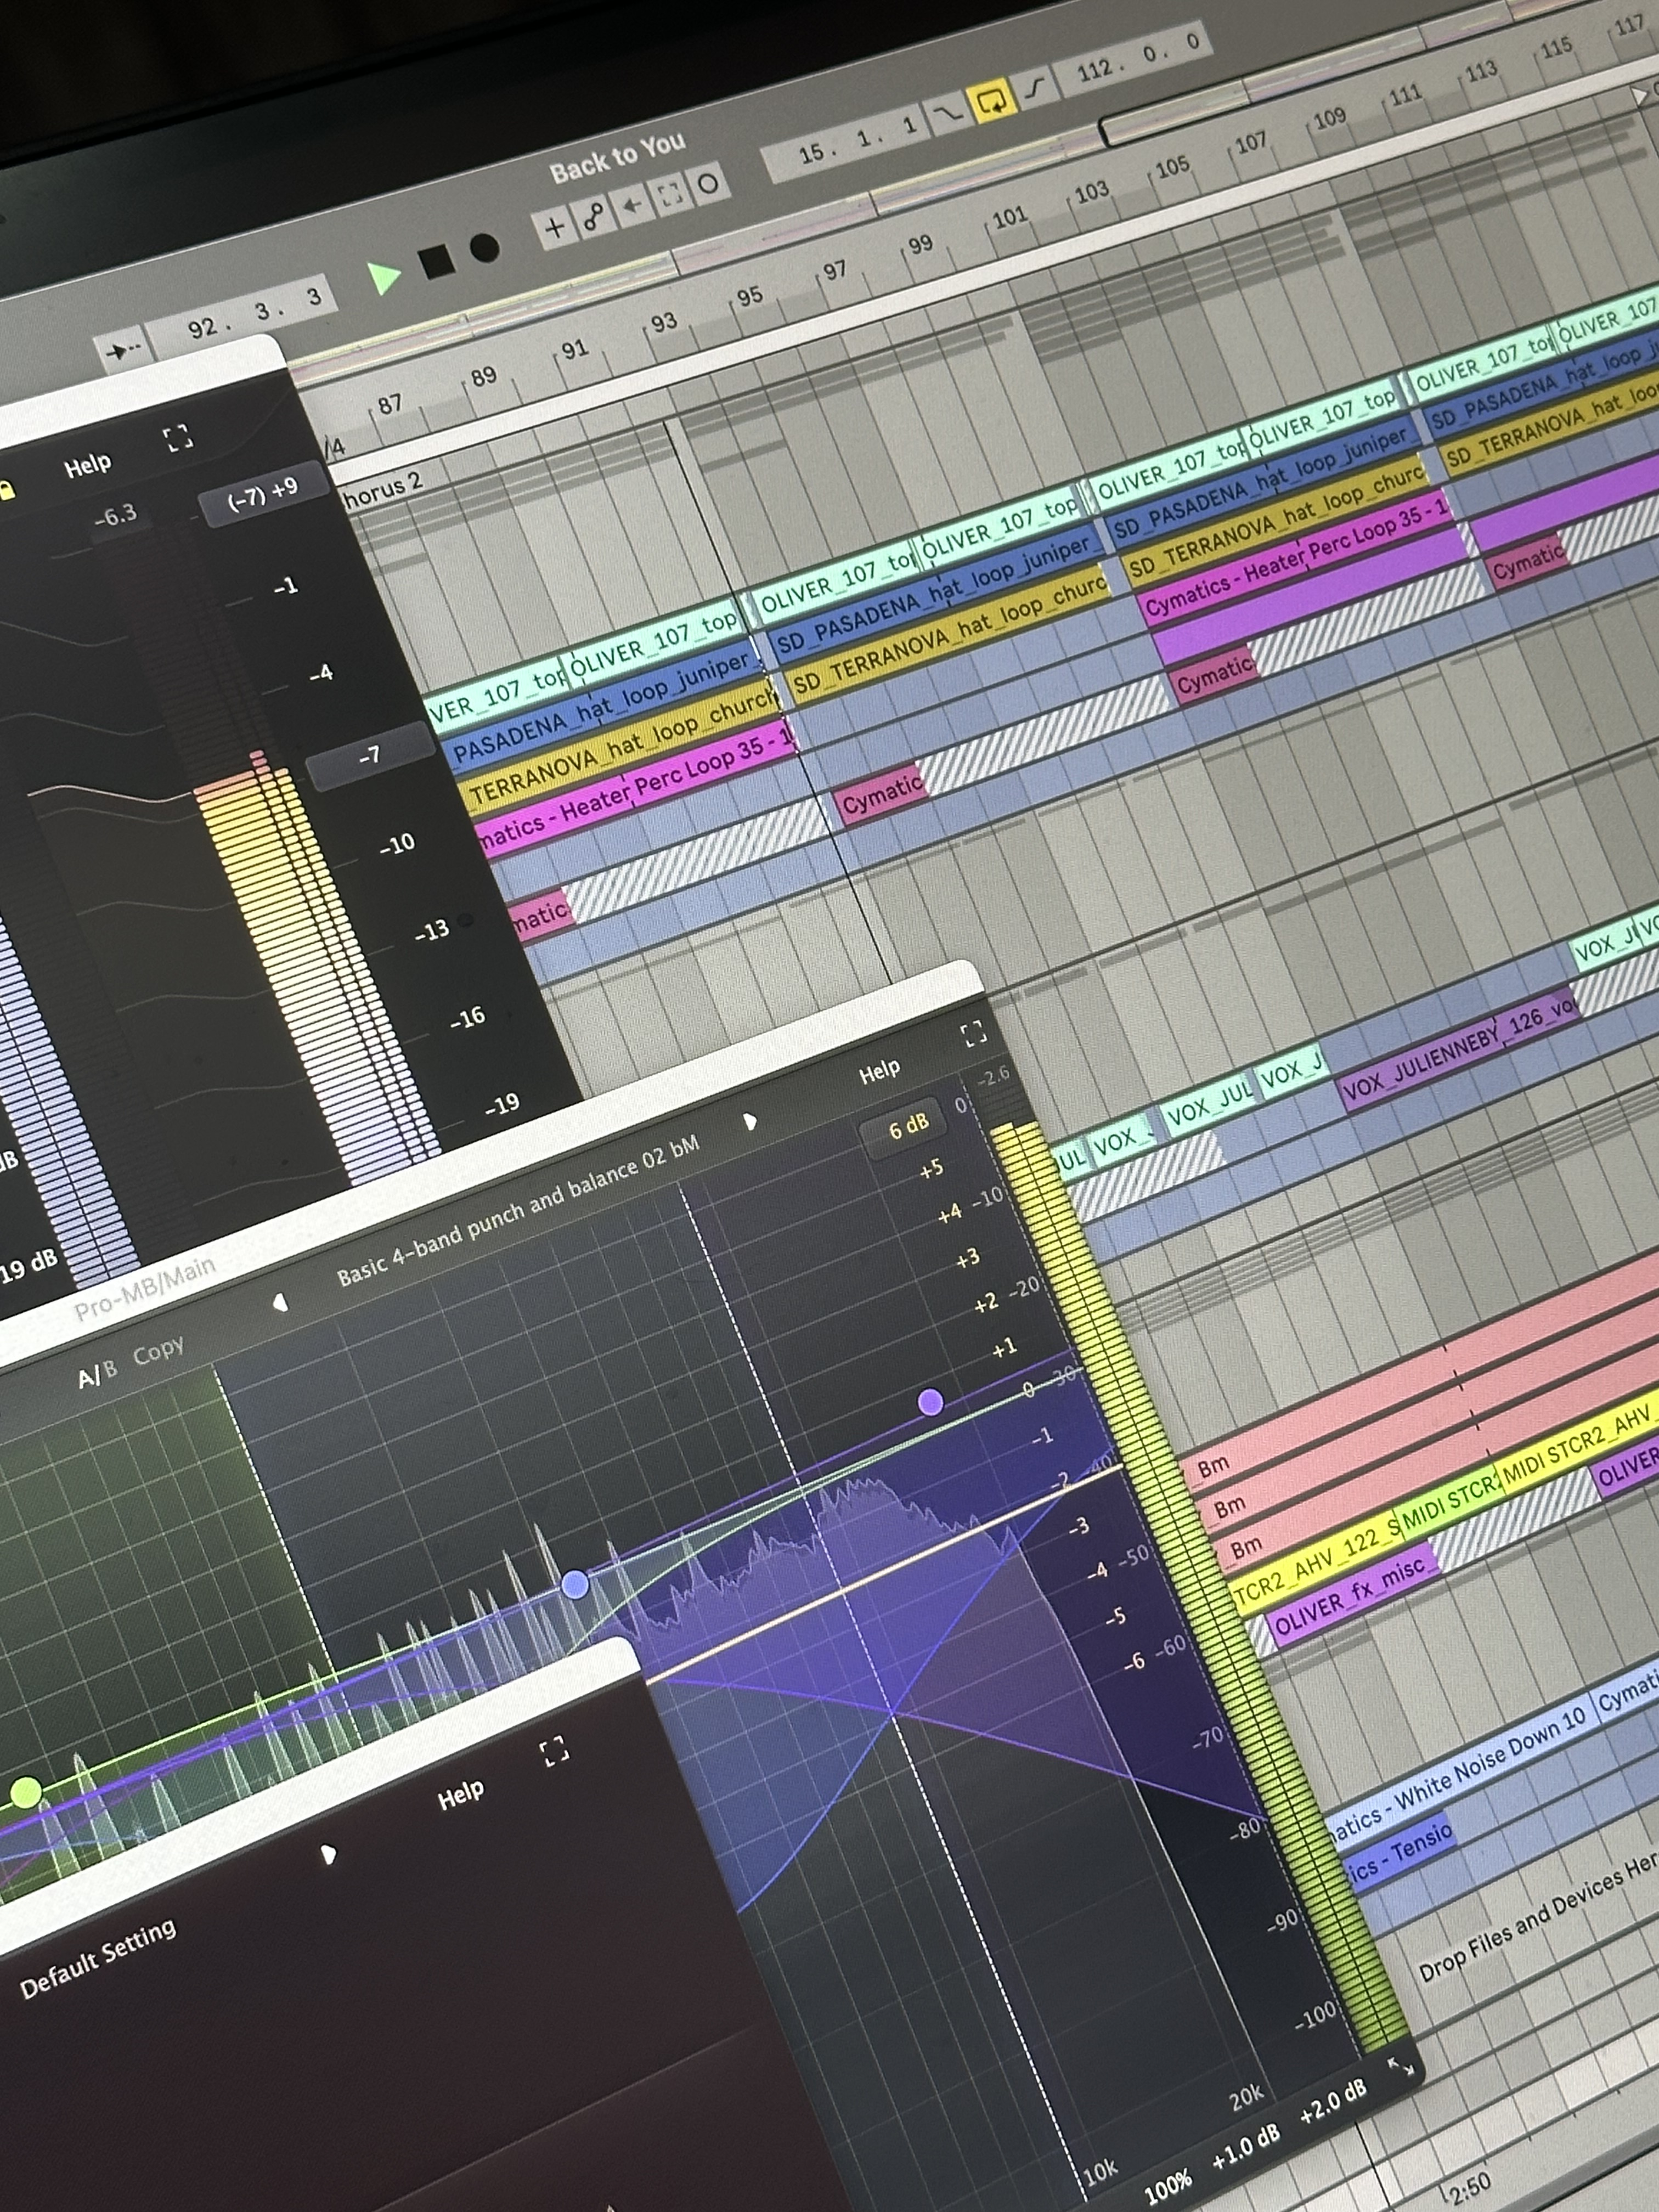Click the purple high-band node in Pro-MB
1659x2212 pixels.
point(930,1402)
